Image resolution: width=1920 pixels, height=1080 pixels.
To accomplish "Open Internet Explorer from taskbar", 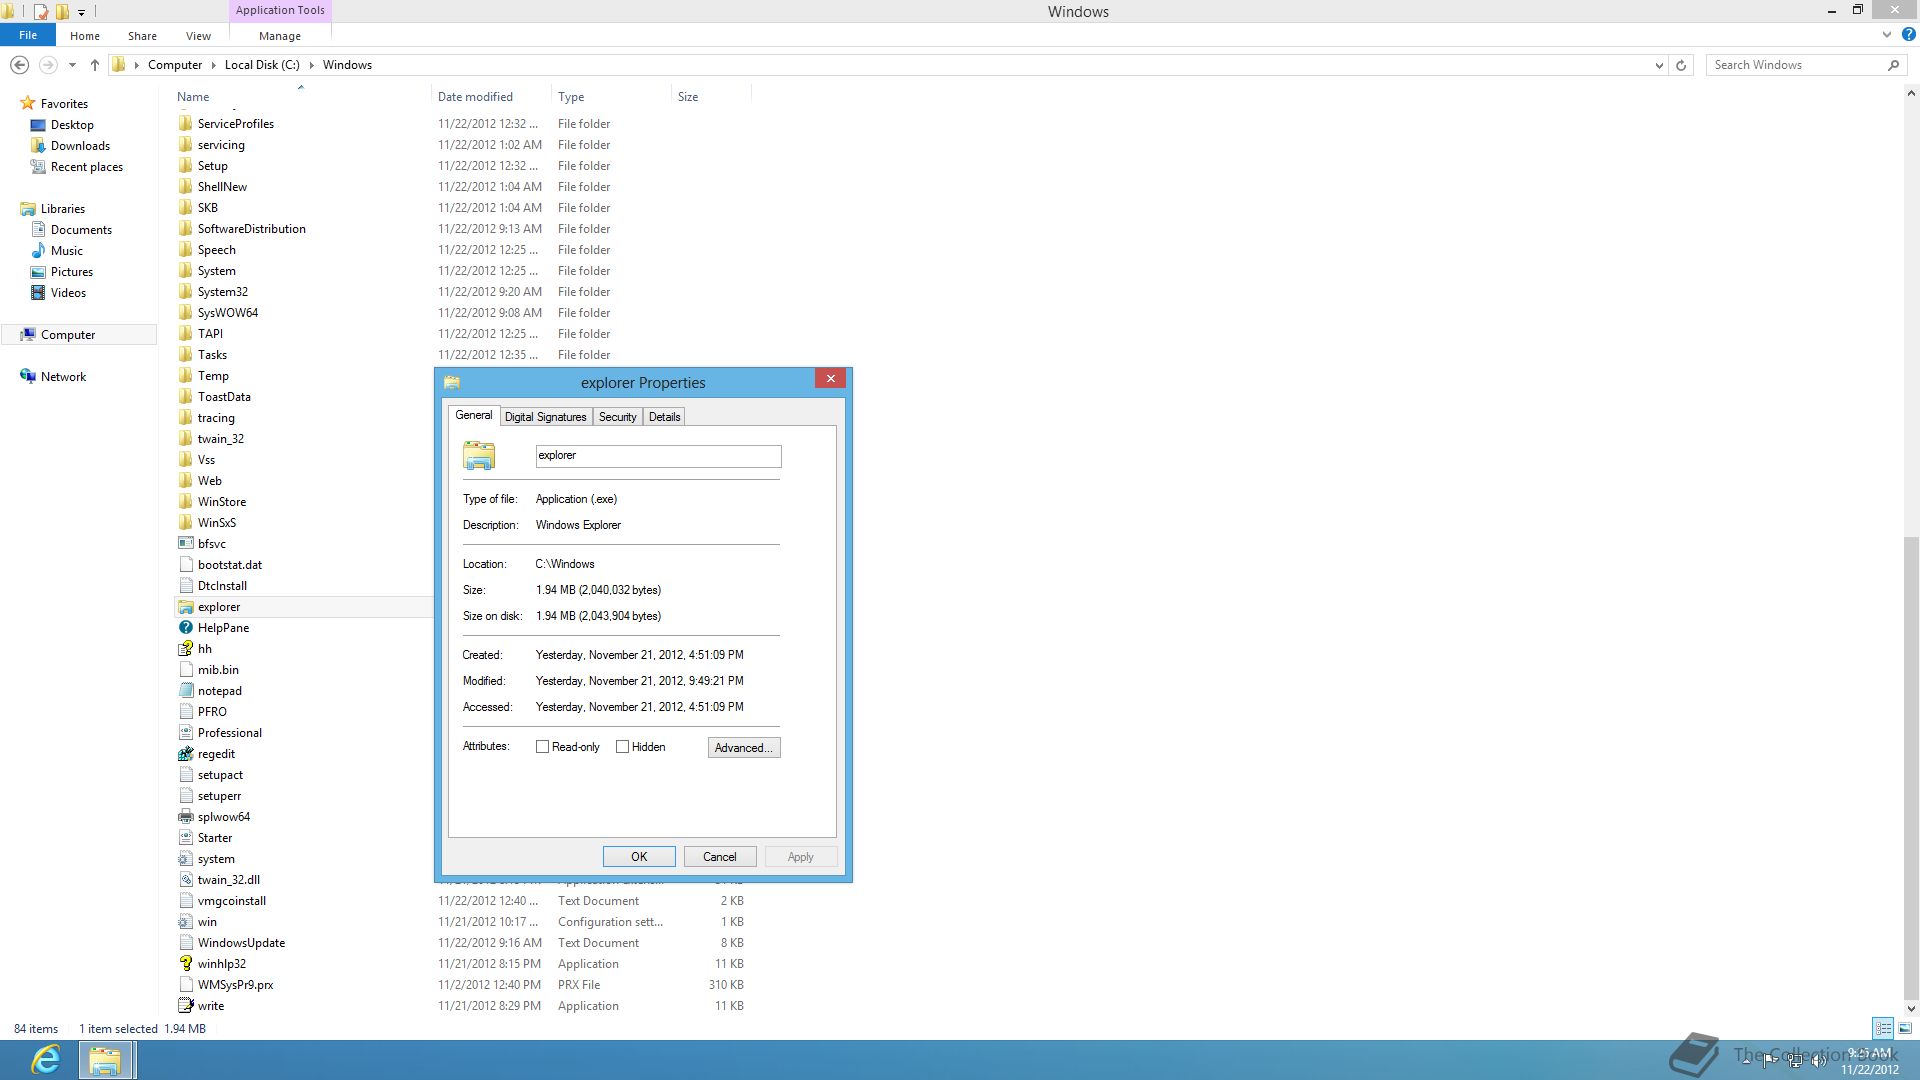I will pos(46,1059).
